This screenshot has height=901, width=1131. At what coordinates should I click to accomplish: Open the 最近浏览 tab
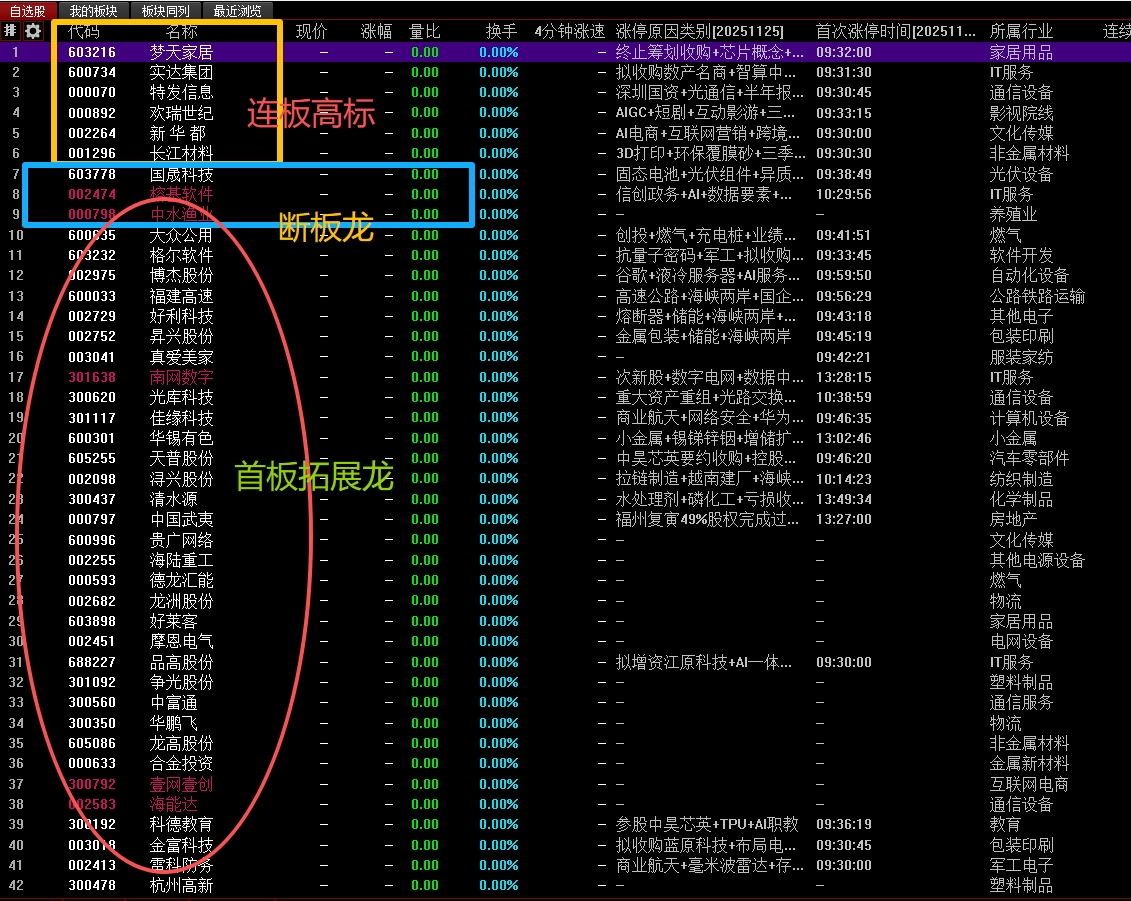click(x=237, y=11)
